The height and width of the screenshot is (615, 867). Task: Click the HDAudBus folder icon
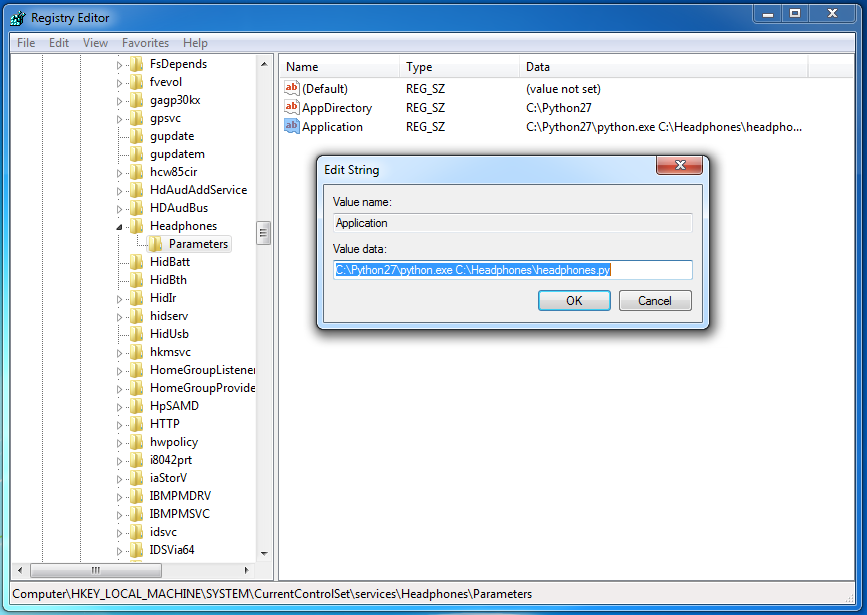pyautogui.click(x=137, y=208)
